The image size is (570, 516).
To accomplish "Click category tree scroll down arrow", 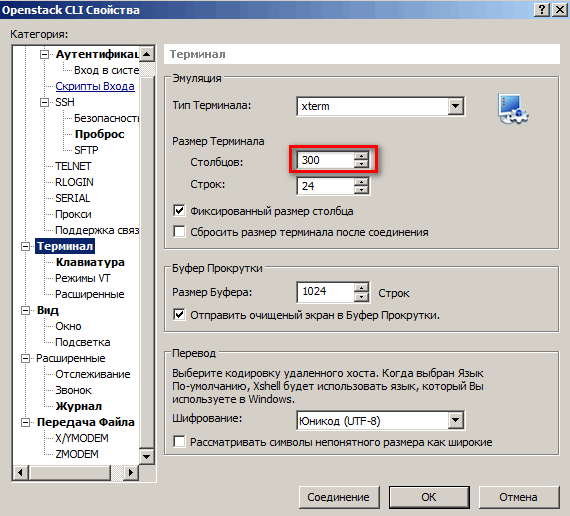I will pos(146,456).
